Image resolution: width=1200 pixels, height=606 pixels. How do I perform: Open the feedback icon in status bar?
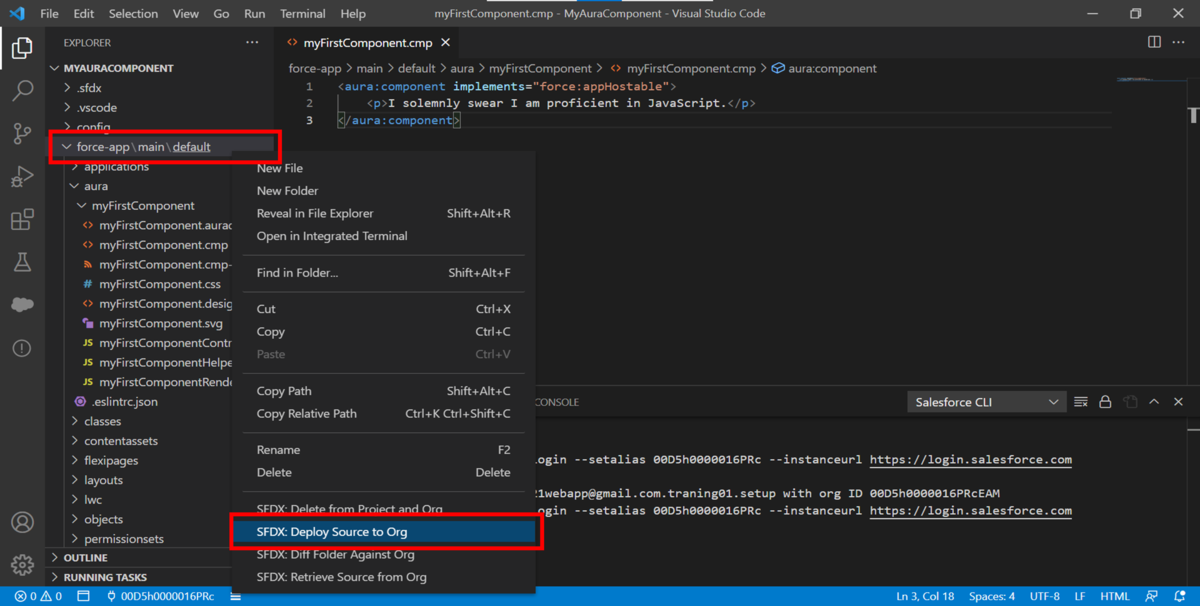[1153, 597]
